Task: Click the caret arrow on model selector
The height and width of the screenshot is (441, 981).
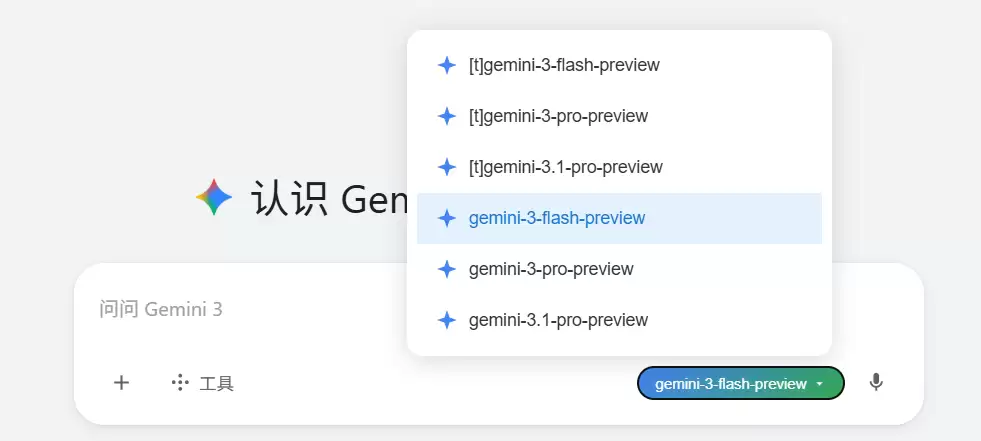Action: (x=820, y=384)
